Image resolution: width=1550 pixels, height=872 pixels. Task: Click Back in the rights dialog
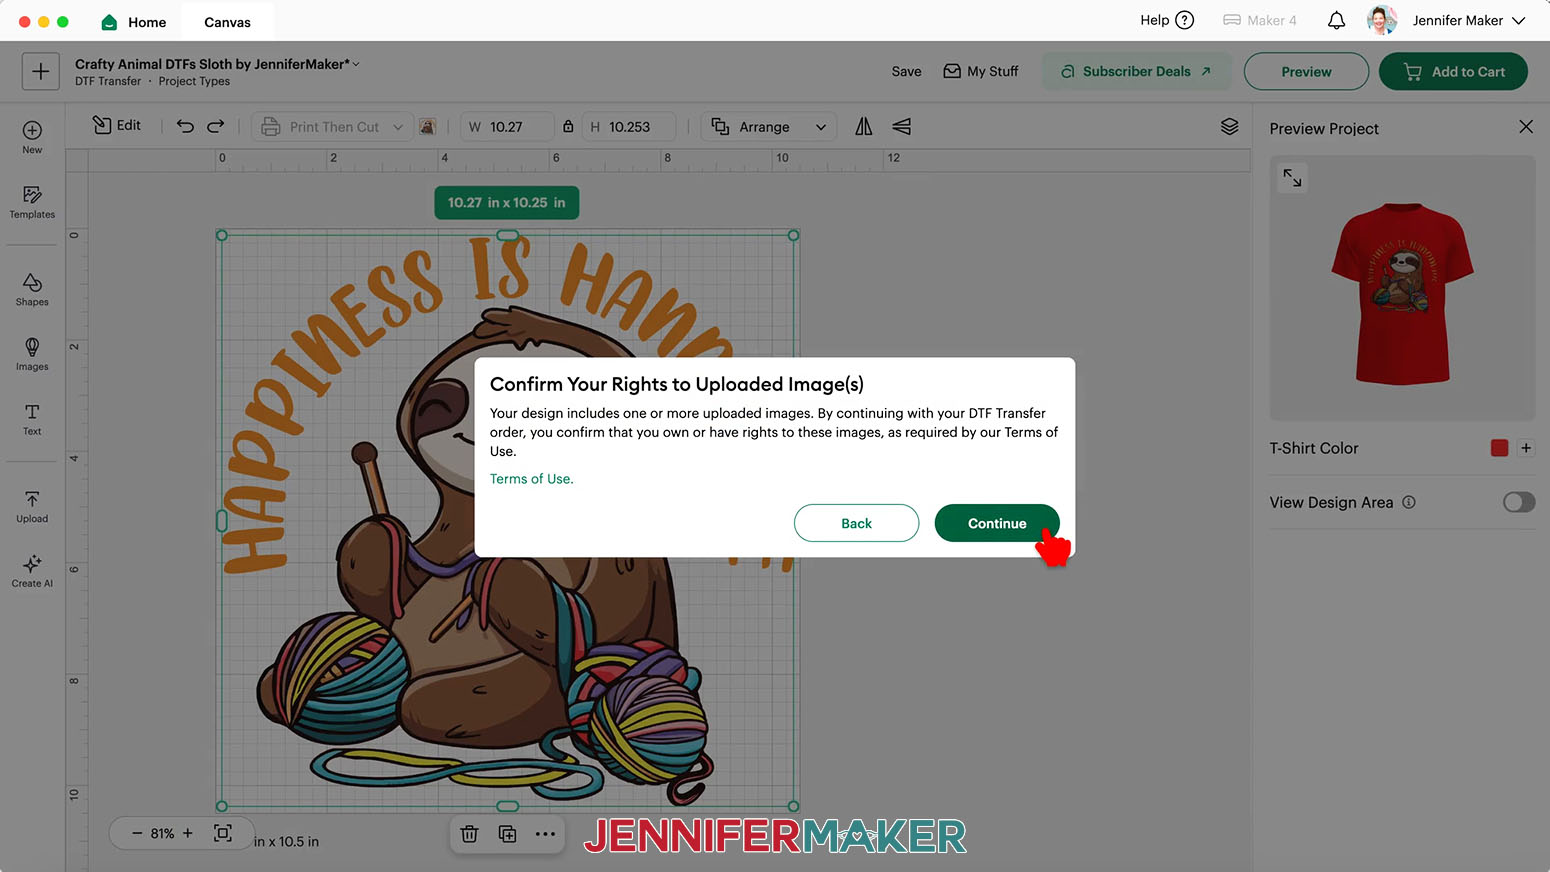click(856, 523)
